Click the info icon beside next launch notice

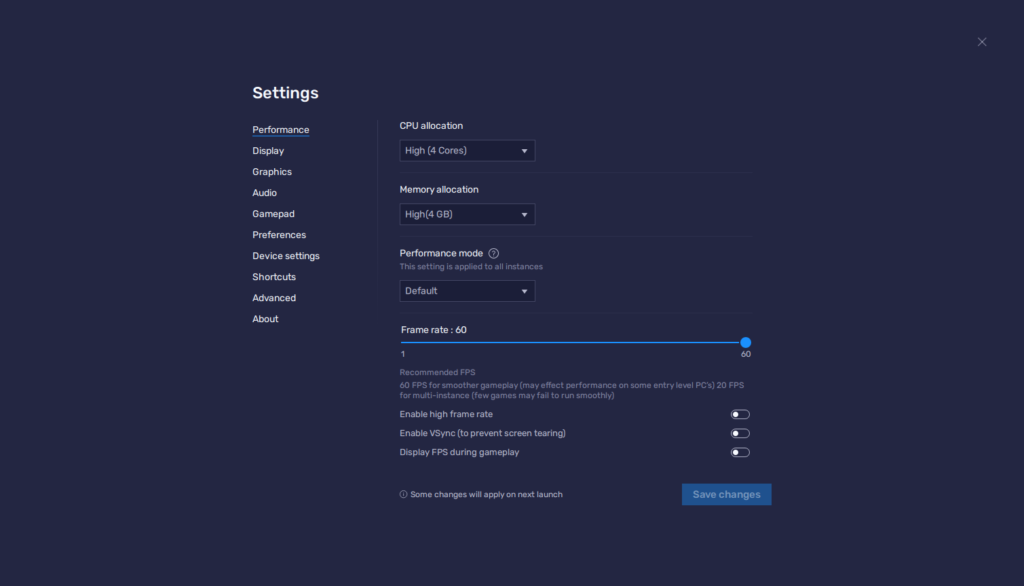[403, 494]
